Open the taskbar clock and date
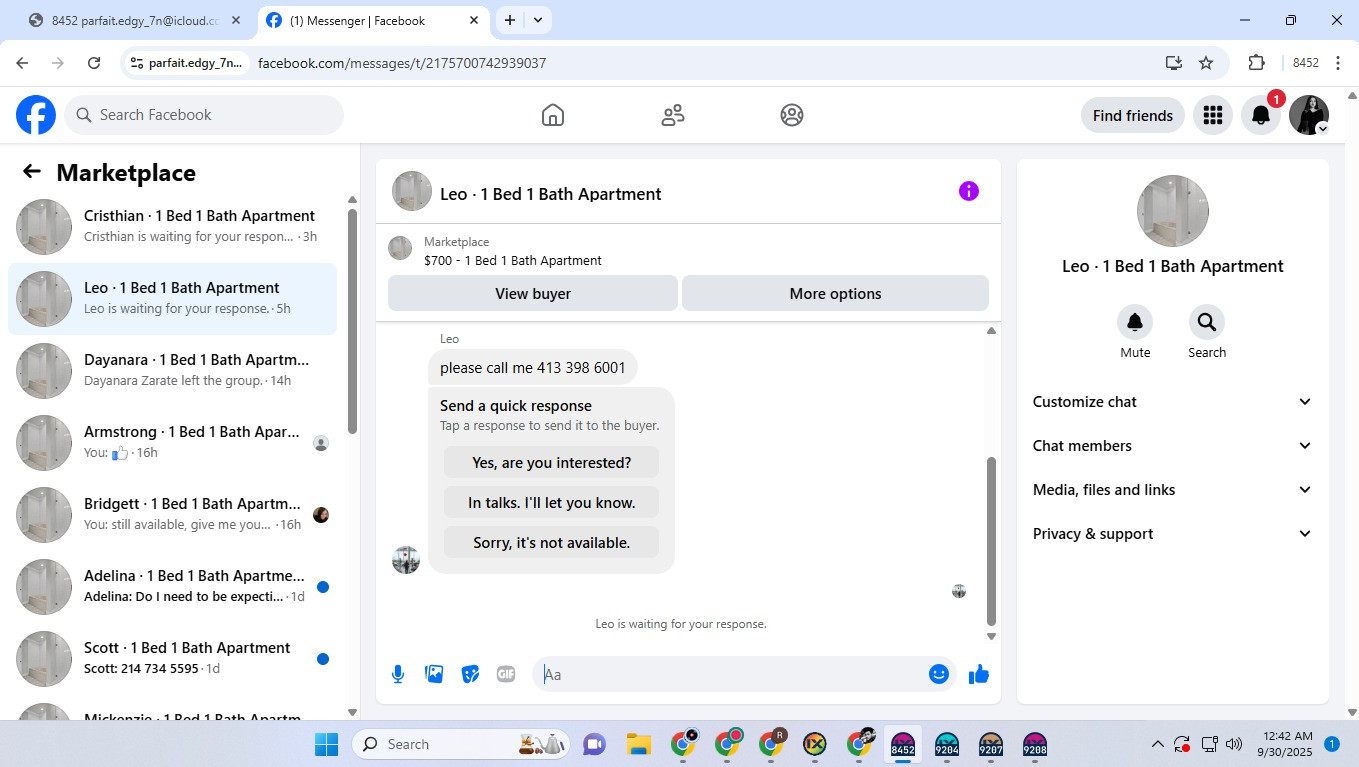This screenshot has height=767, width=1359. [1287, 744]
